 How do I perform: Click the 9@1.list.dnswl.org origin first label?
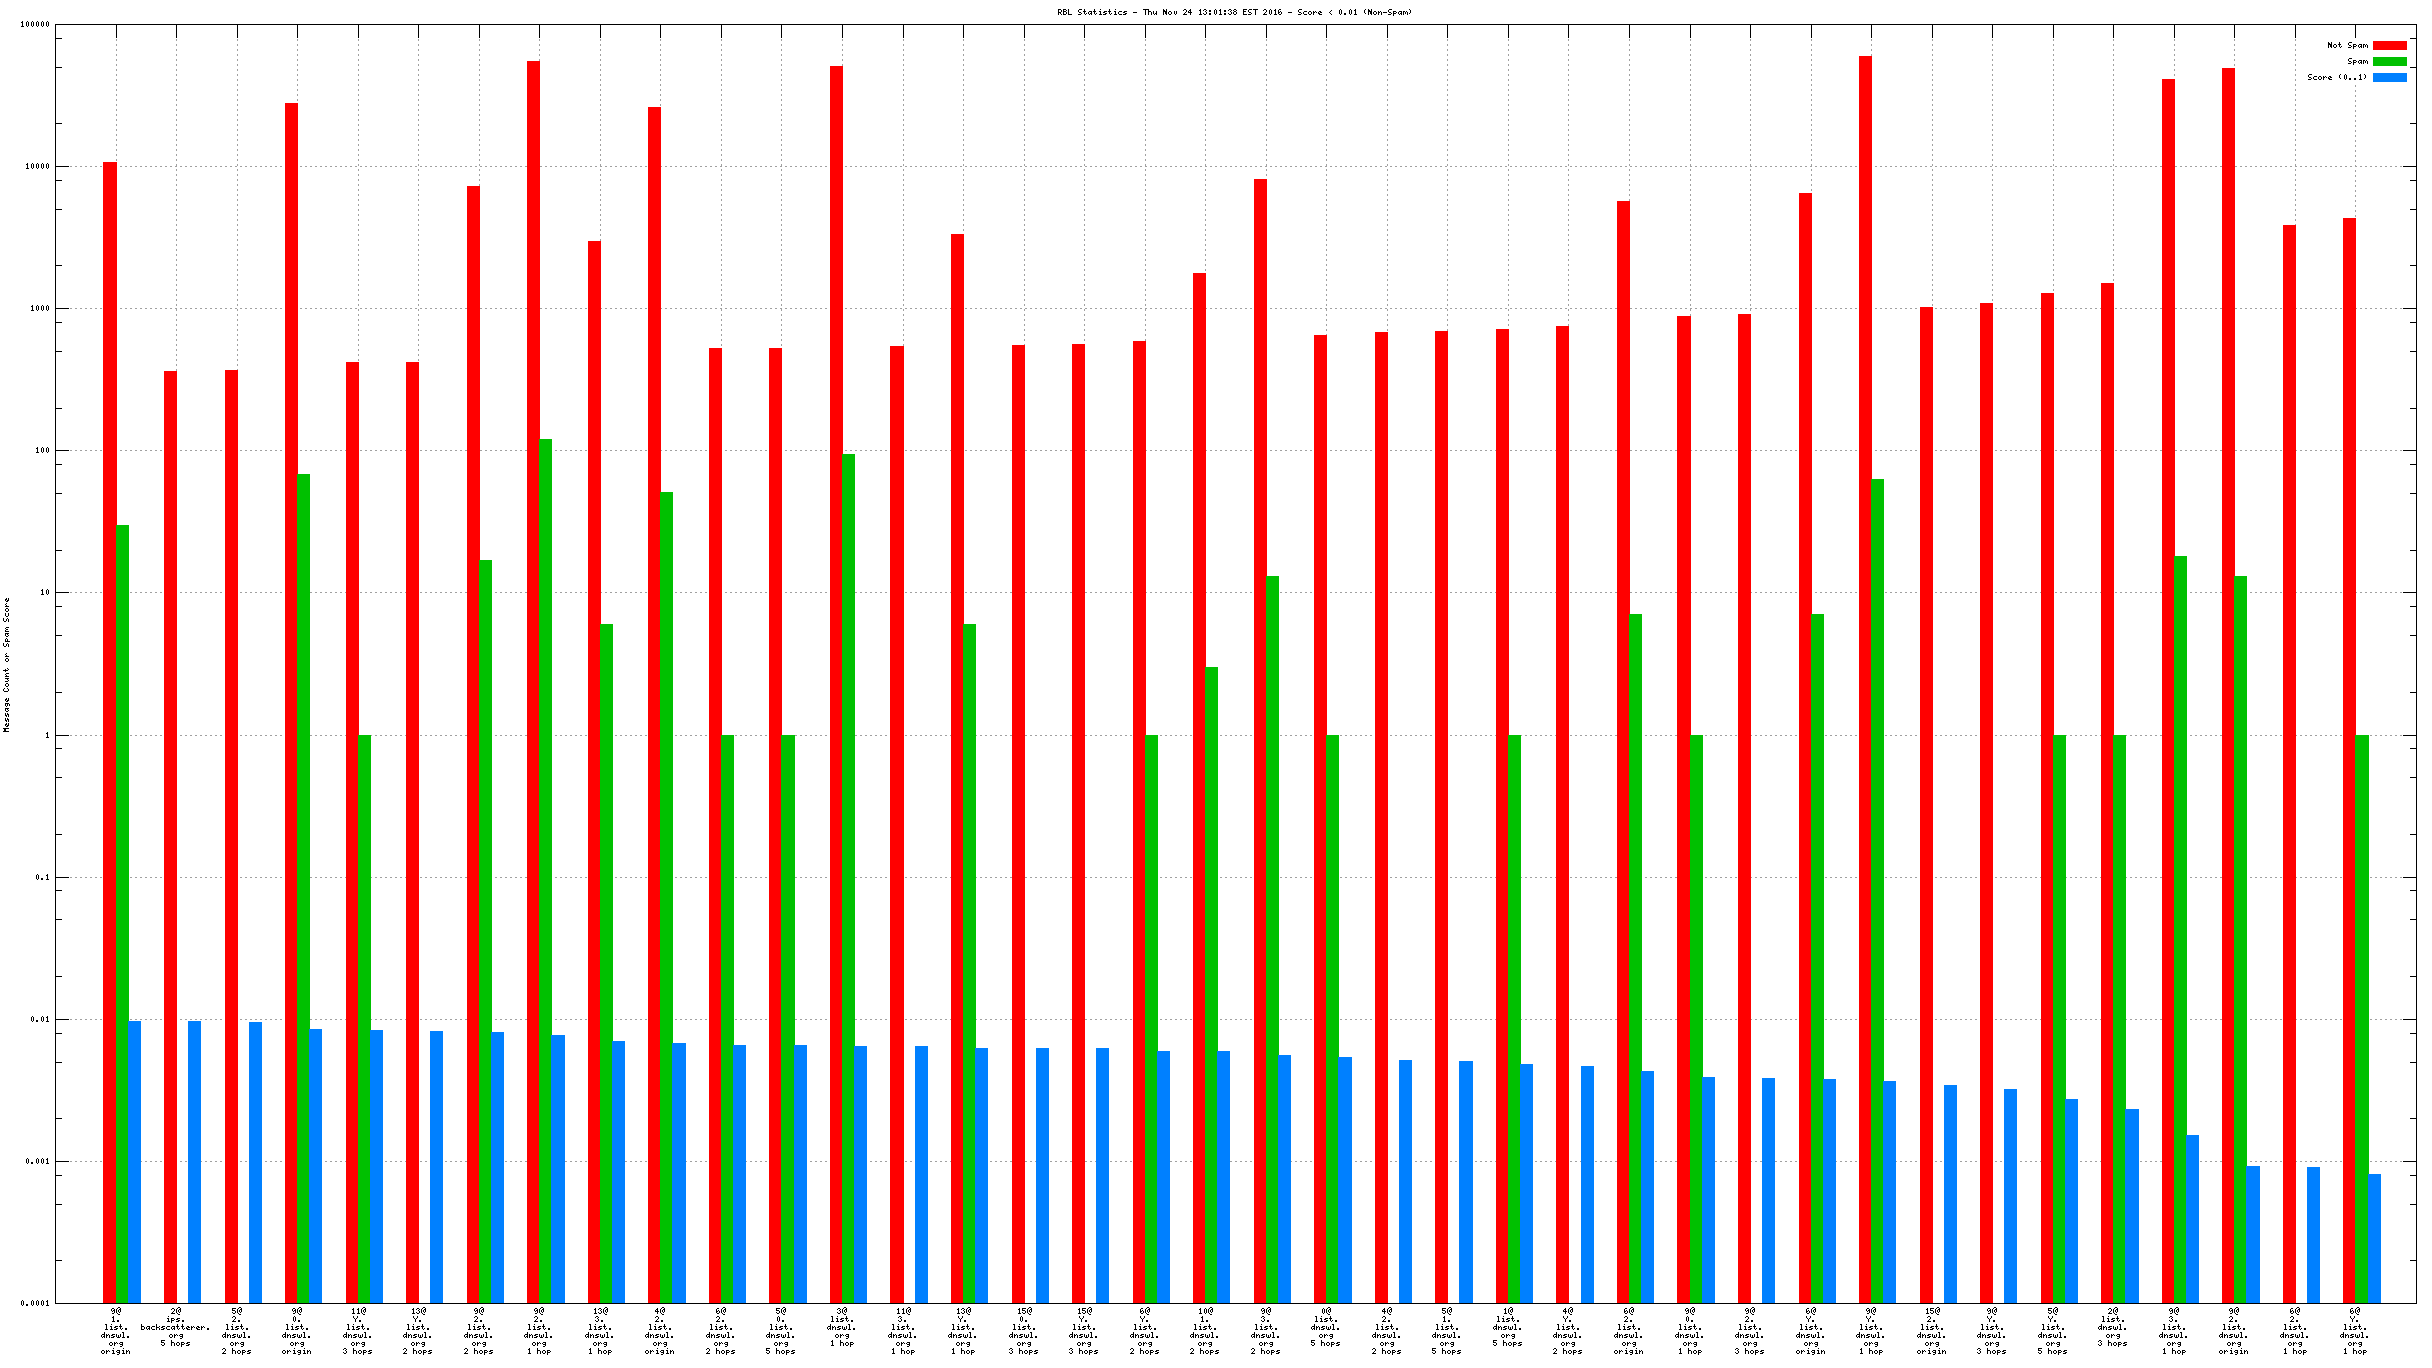pos(116,1331)
